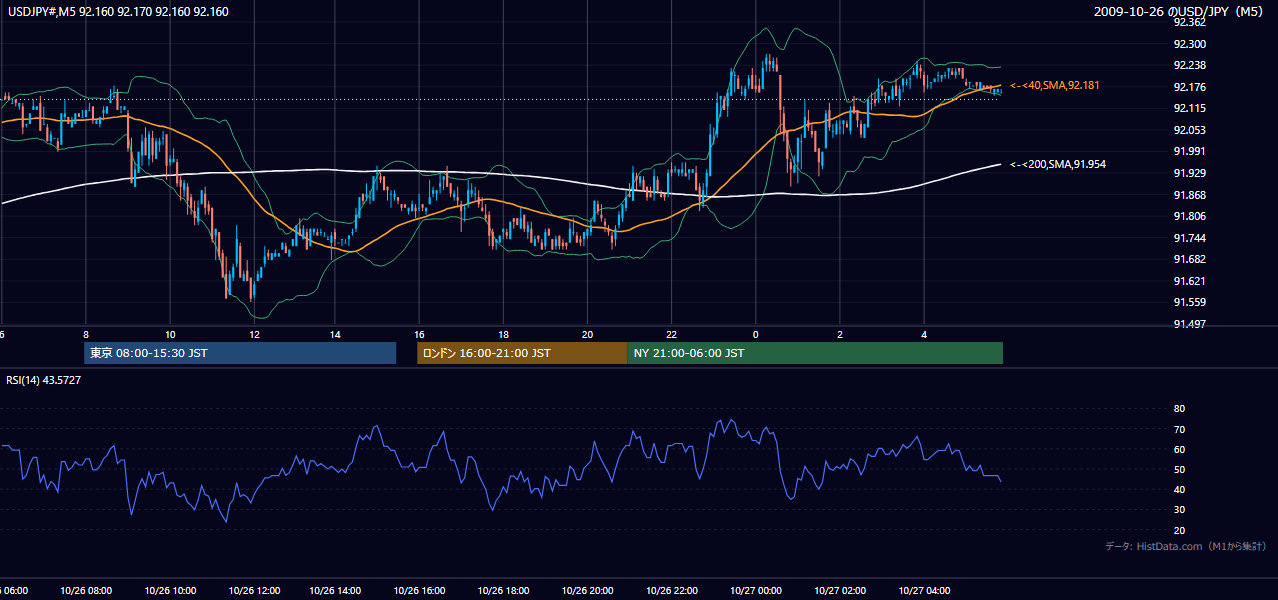Click the RSI scale value 30
This screenshot has width=1278, height=600.
click(x=1179, y=510)
